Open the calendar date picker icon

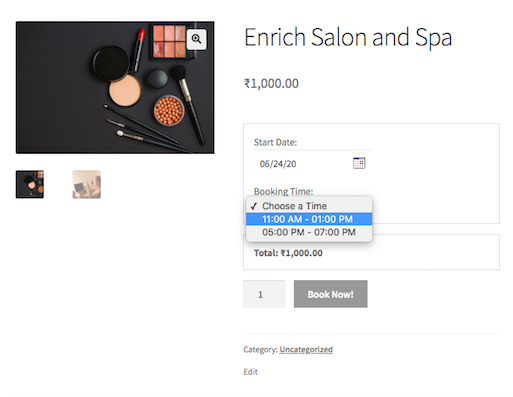(x=359, y=163)
